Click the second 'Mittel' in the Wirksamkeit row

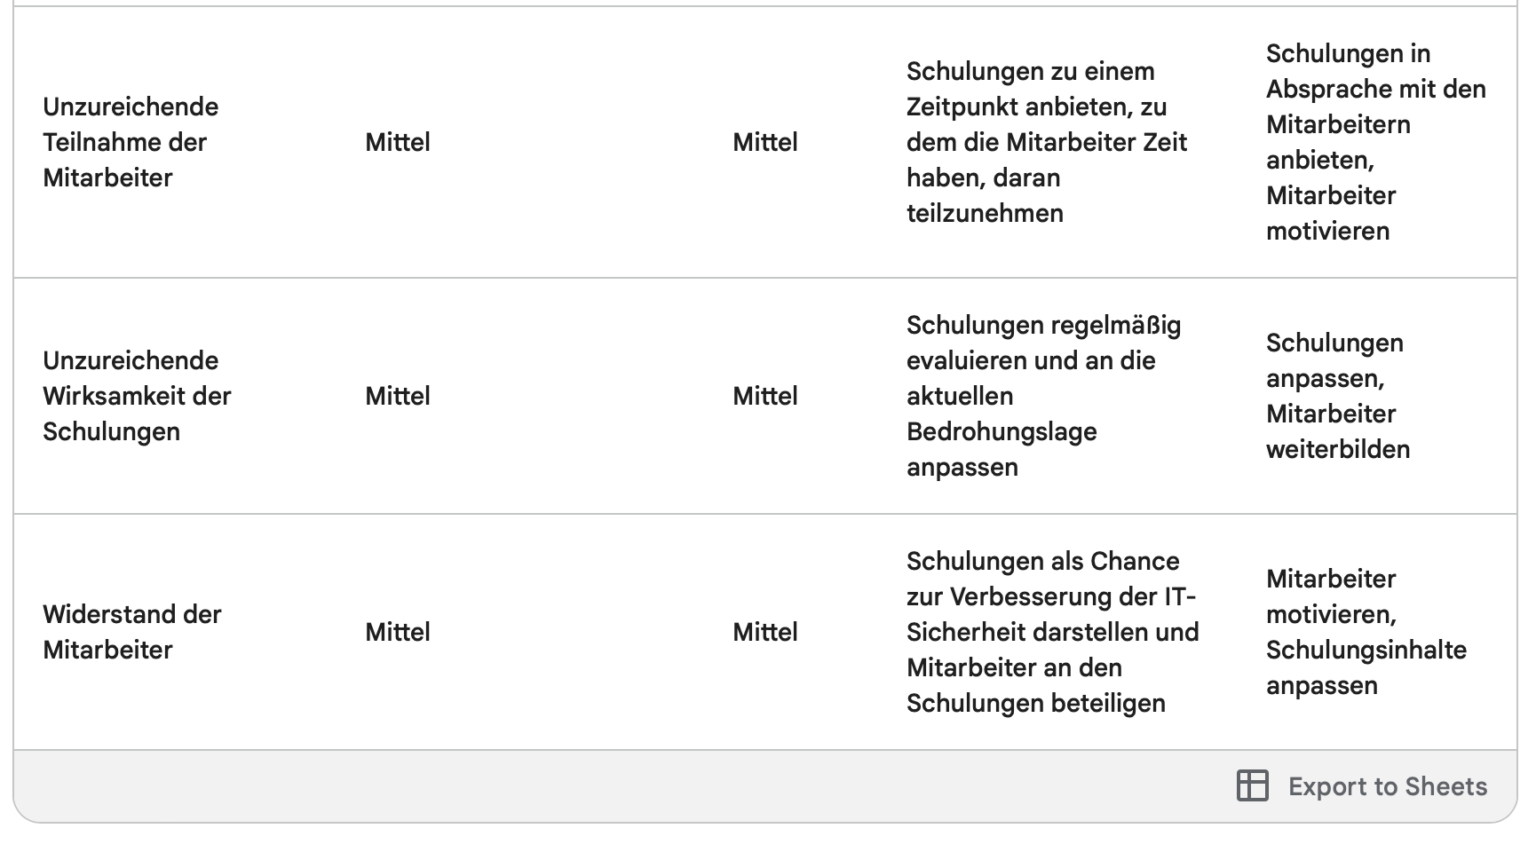[767, 395]
